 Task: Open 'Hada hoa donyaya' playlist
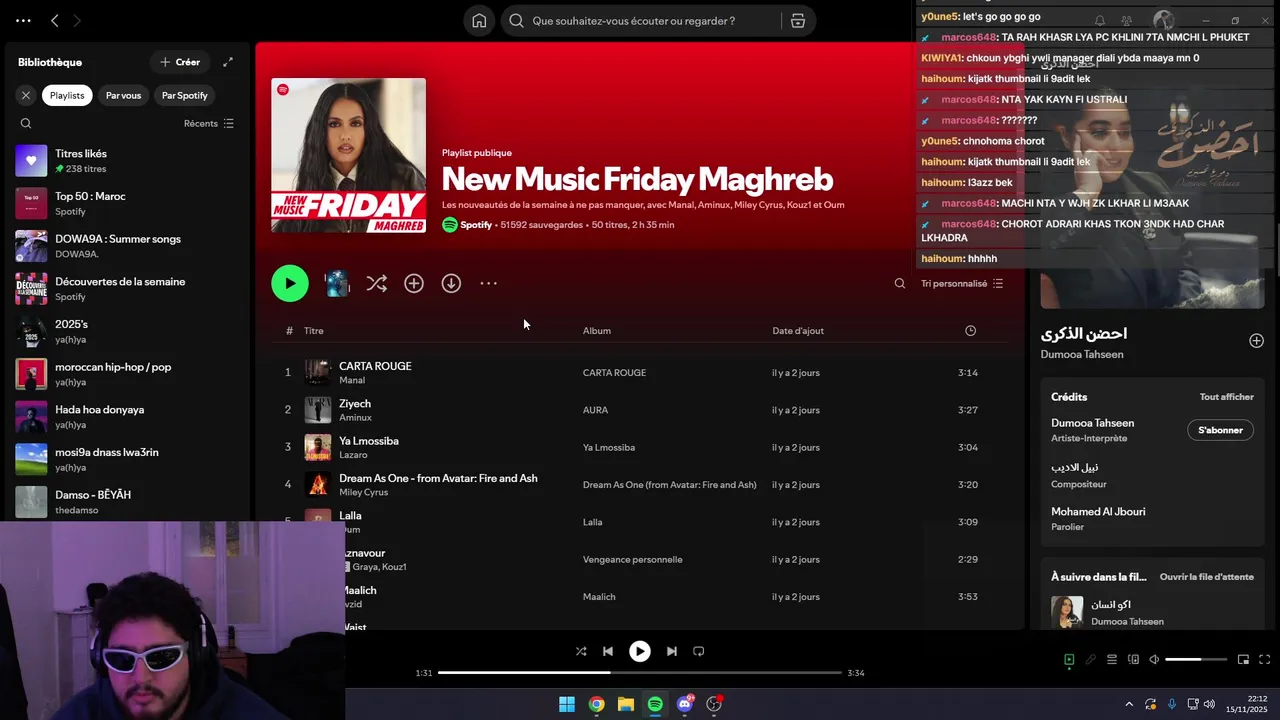click(125, 417)
